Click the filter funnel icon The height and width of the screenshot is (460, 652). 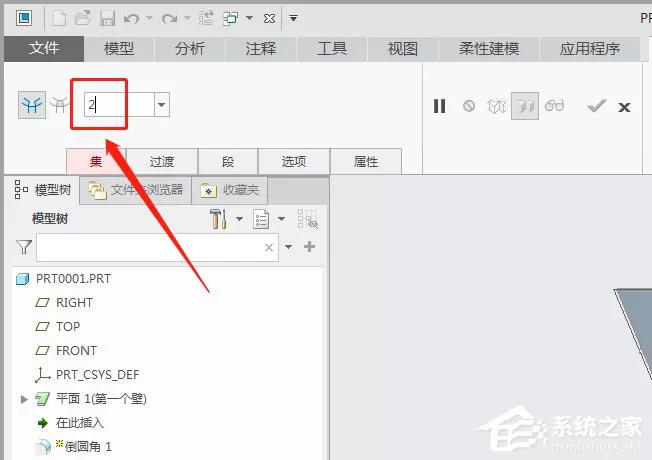click(24, 247)
